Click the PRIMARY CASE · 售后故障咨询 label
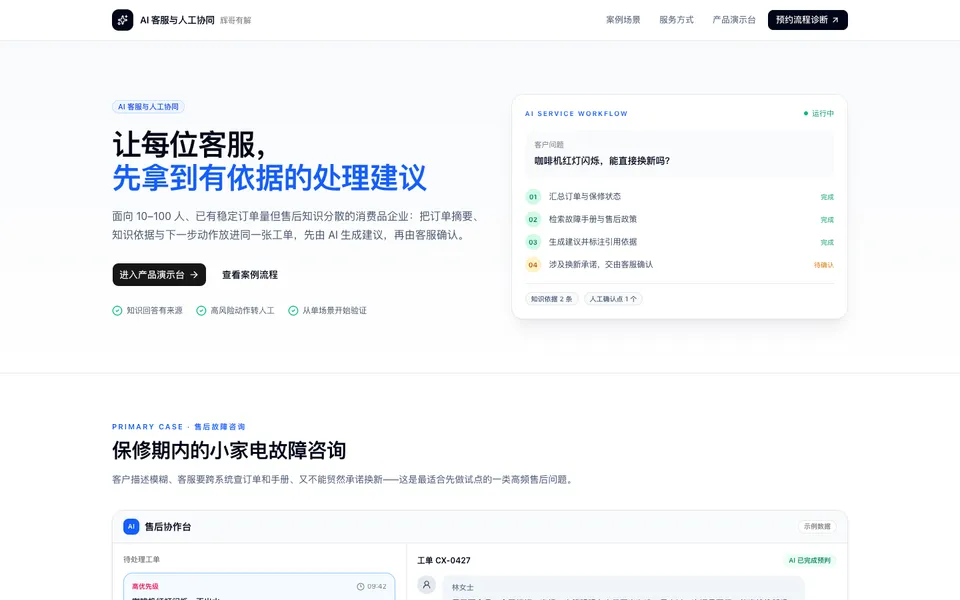 coord(178,427)
